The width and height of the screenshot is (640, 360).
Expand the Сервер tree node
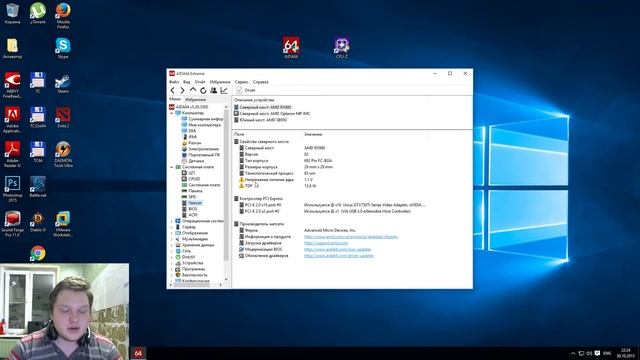pyautogui.click(x=172, y=227)
